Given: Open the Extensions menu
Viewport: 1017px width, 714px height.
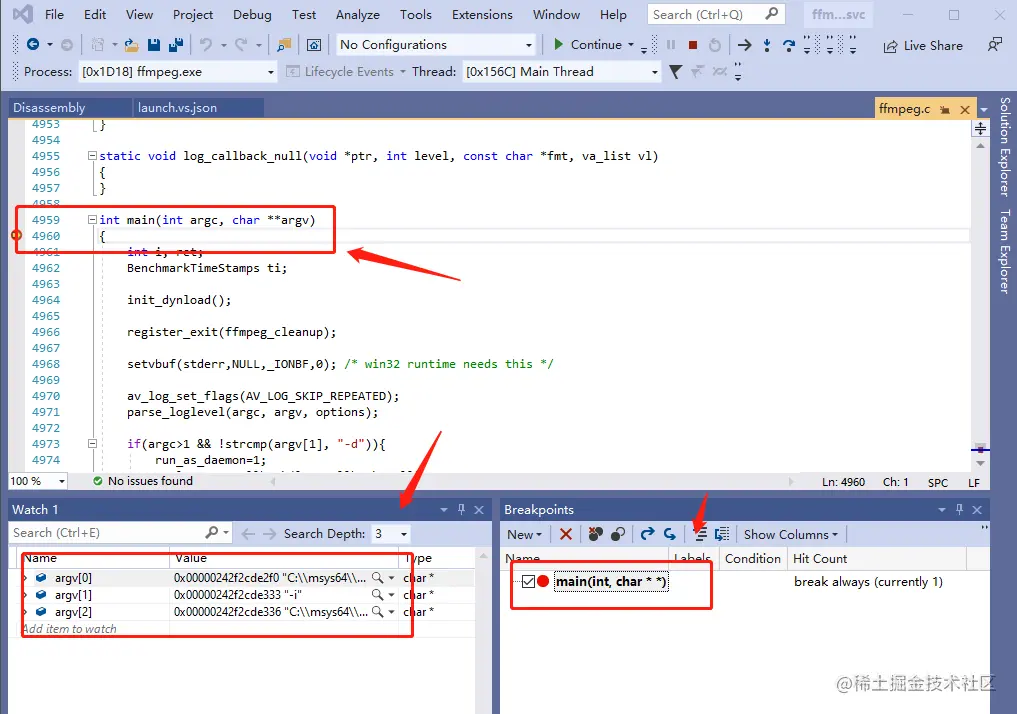Looking at the screenshot, I should 482,14.
